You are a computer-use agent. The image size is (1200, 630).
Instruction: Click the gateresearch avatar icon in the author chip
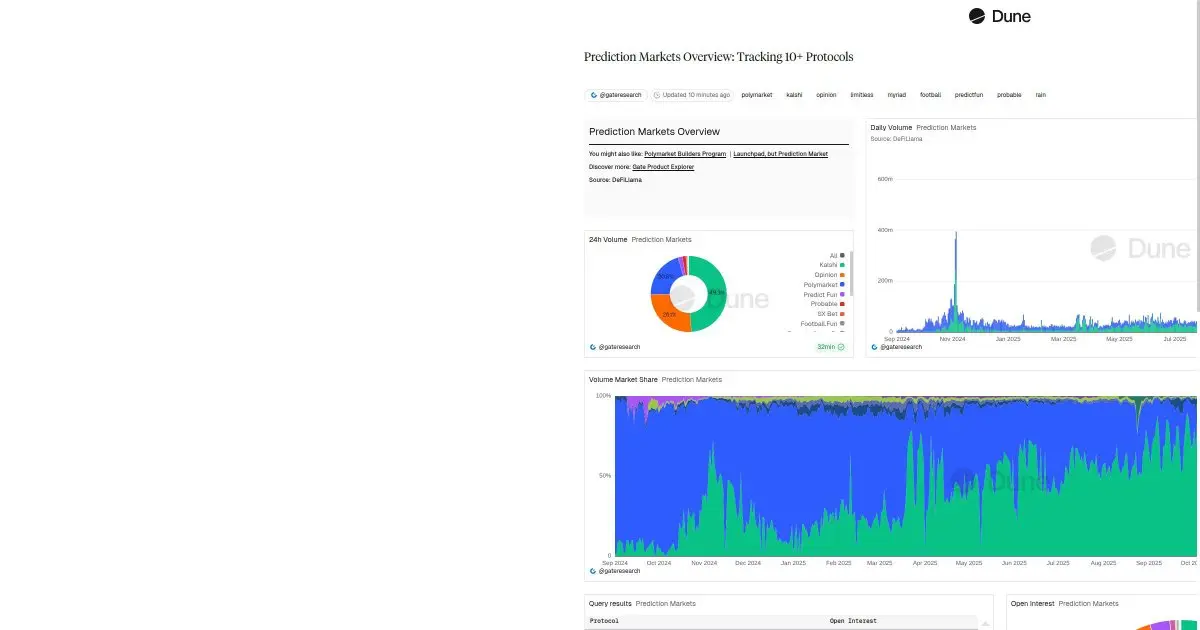594,95
